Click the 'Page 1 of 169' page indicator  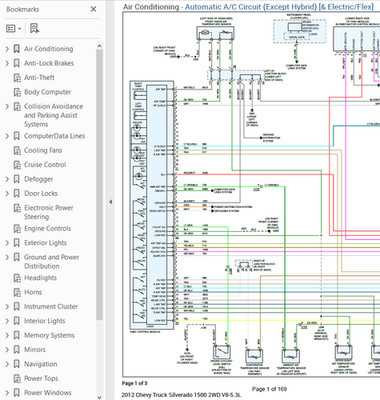(269, 389)
